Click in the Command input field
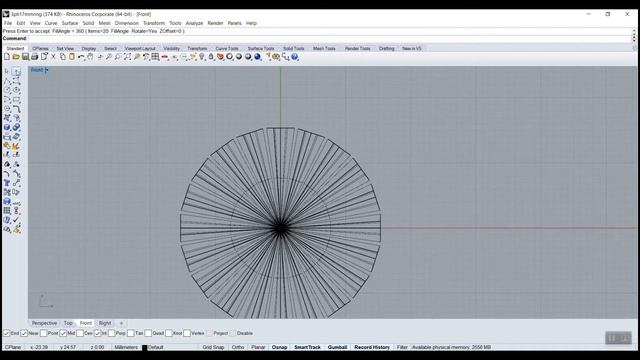 click(x=329, y=38)
